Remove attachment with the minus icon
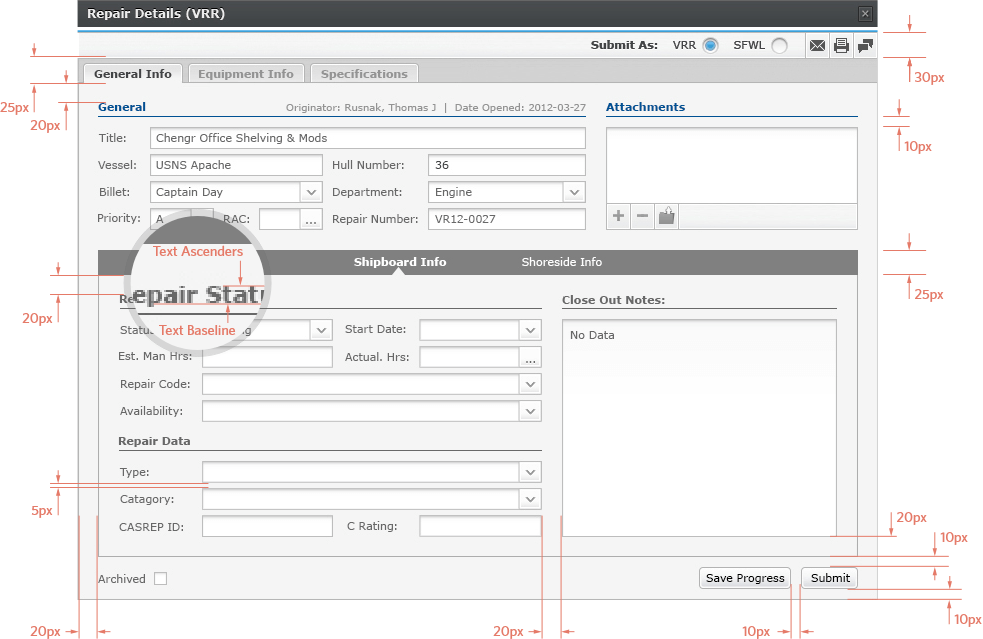 click(x=642, y=216)
